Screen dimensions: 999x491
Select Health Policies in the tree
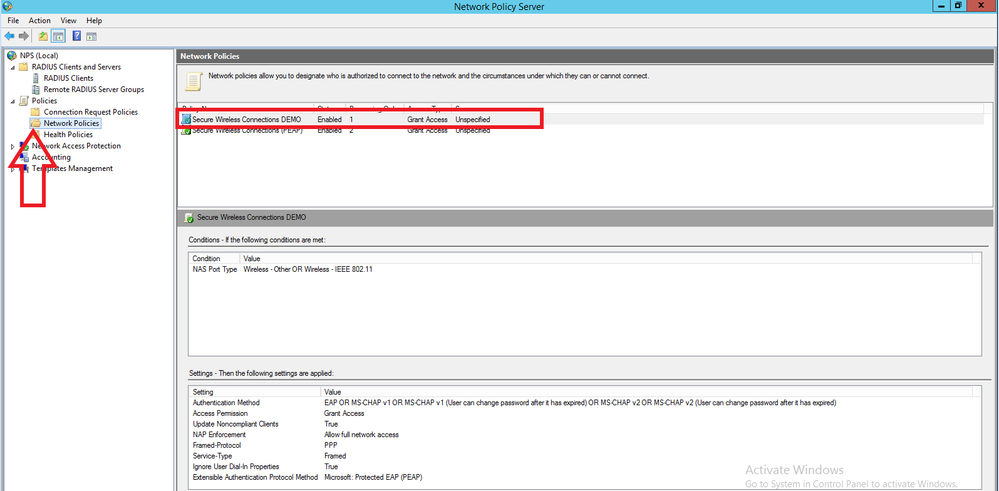(x=68, y=135)
